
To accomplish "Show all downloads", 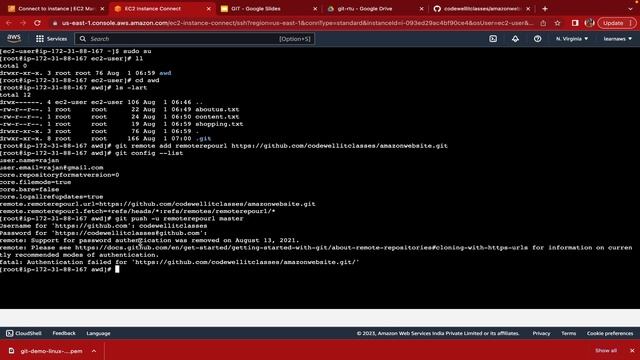I will point(606,351).
